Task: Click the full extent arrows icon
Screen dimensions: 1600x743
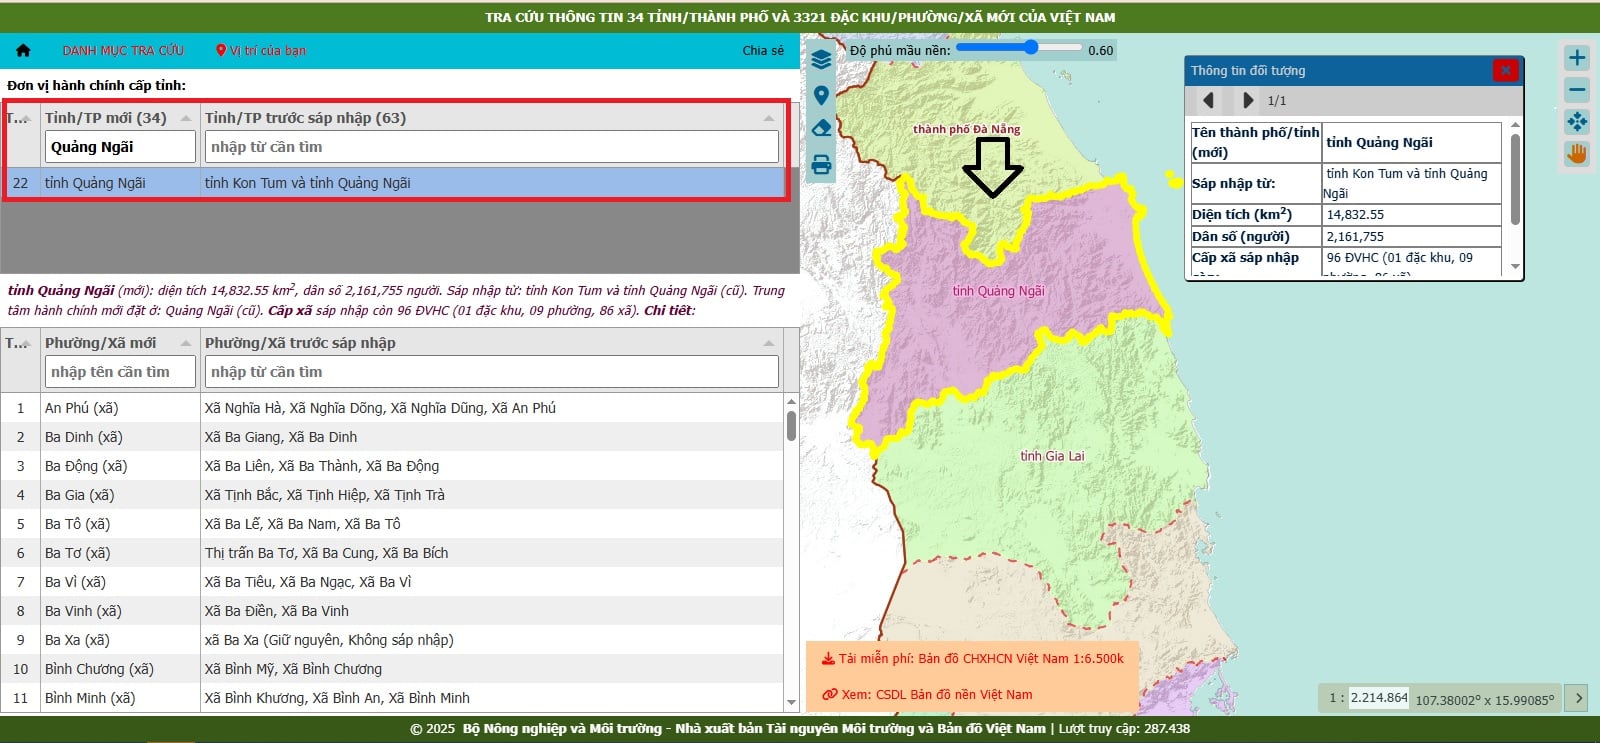Action: 1577,122
